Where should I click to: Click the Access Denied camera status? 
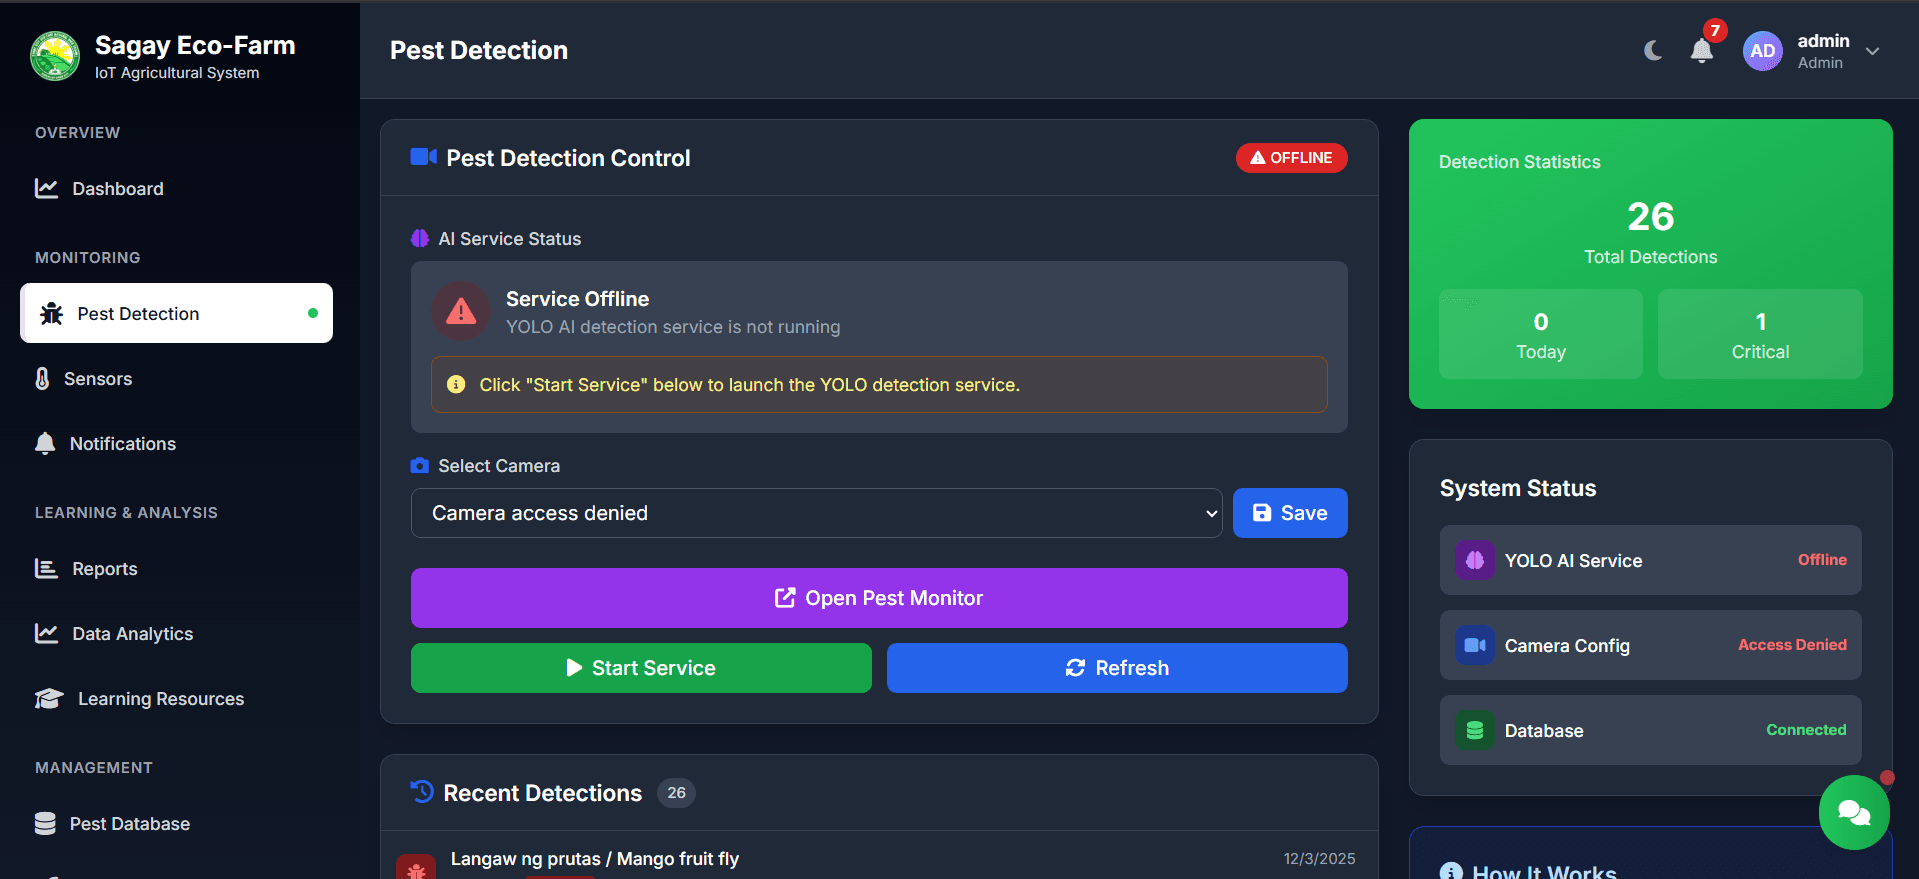(1792, 645)
